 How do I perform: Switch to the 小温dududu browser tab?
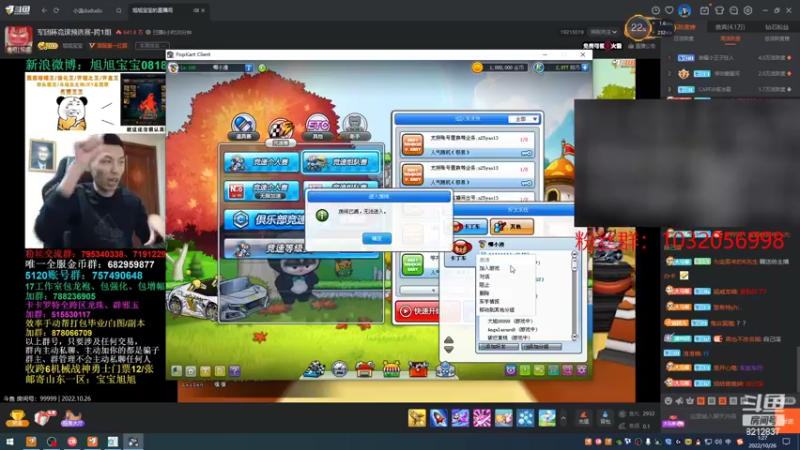(x=87, y=10)
